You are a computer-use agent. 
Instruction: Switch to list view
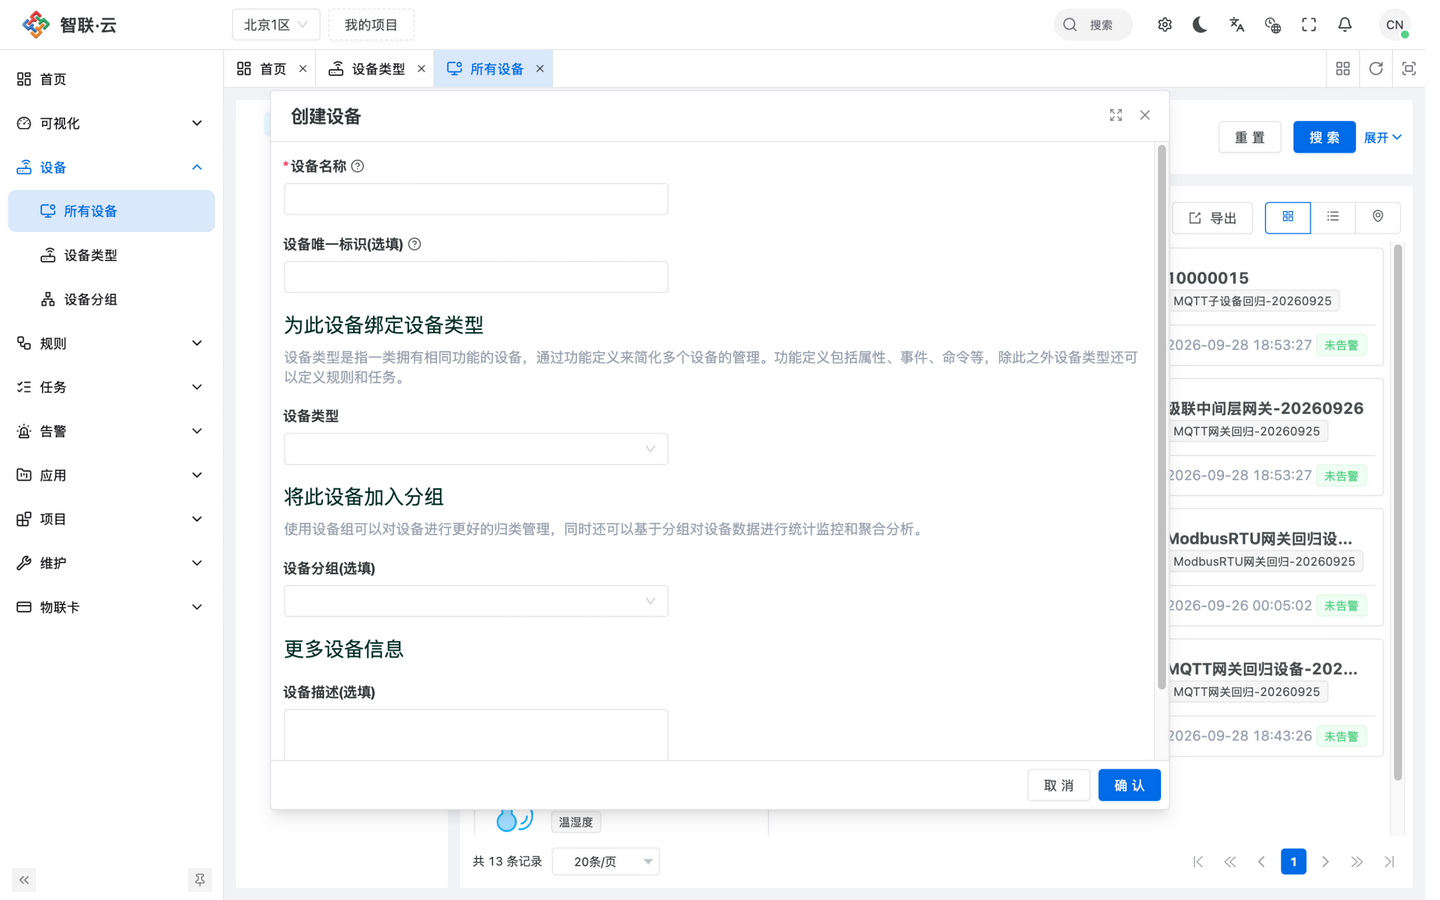(1333, 217)
